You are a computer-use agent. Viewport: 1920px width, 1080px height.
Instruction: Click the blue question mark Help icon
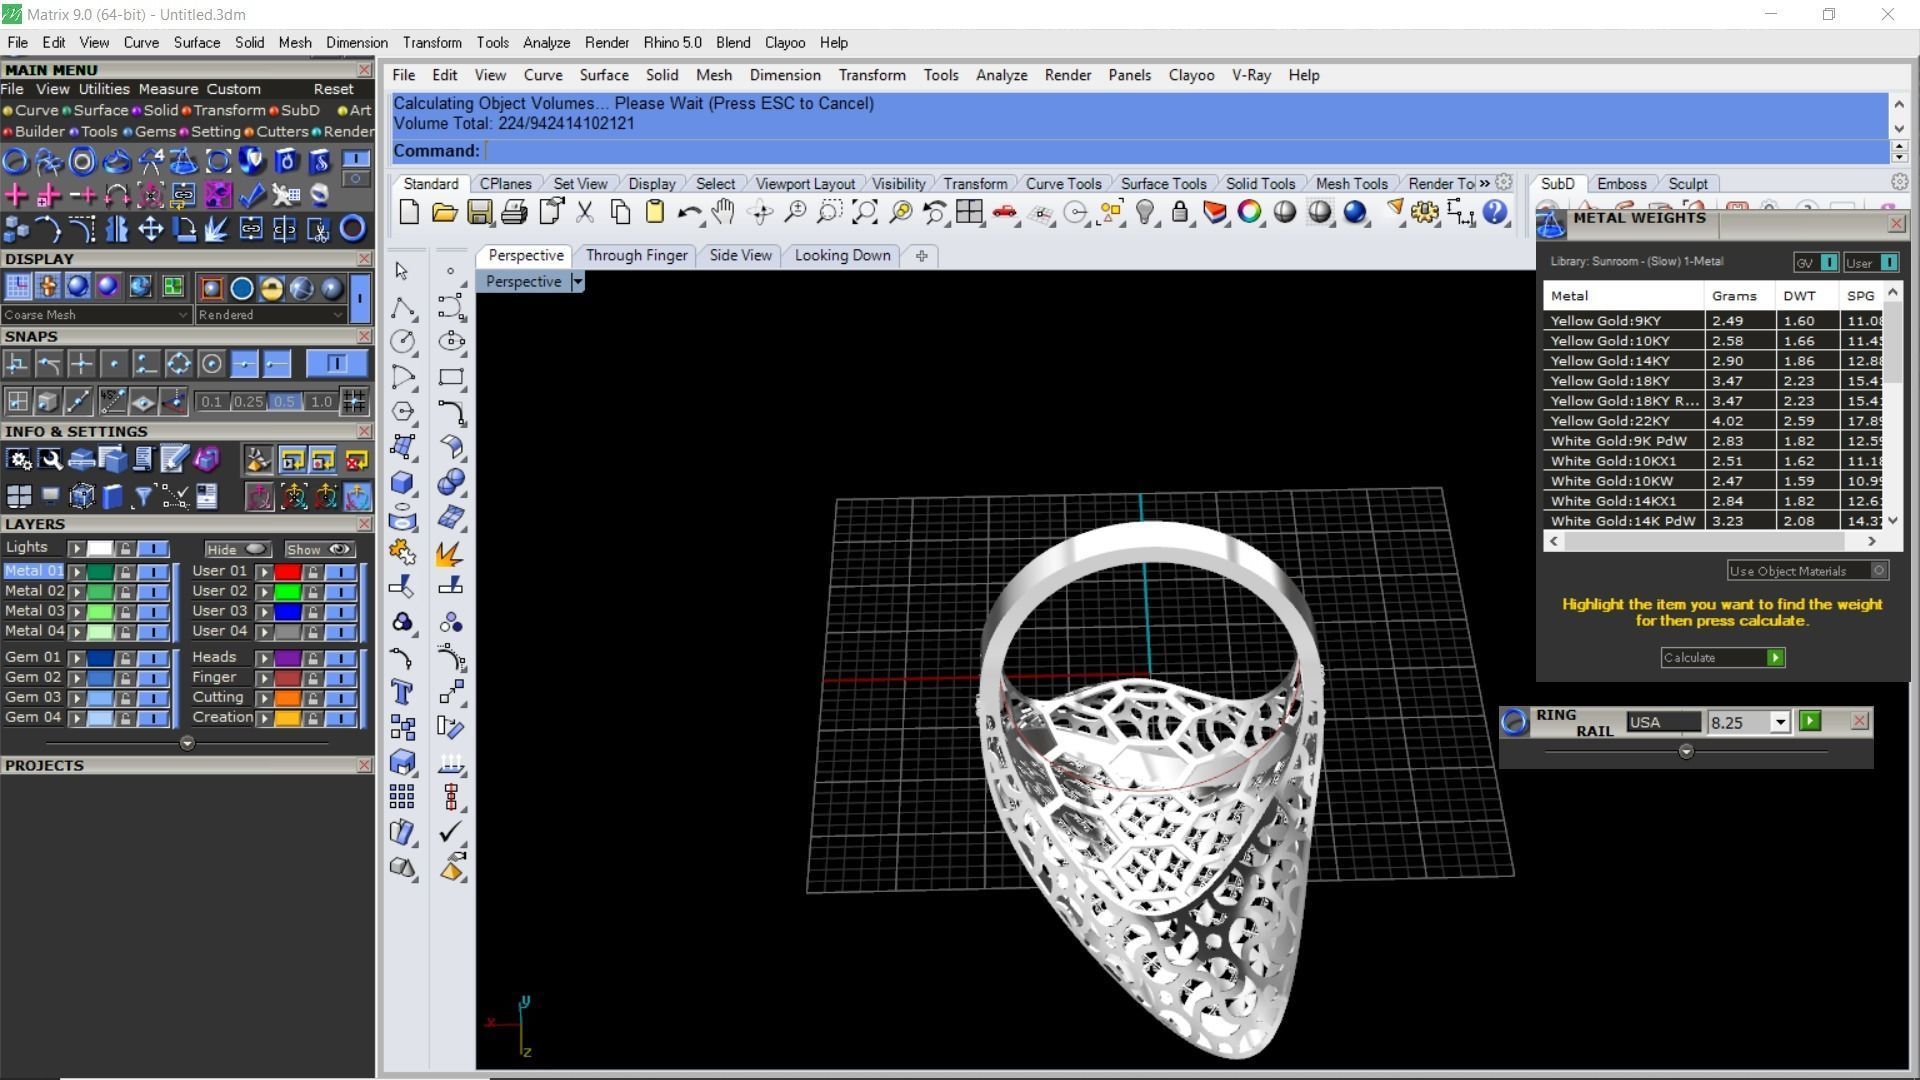[1495, 212]
